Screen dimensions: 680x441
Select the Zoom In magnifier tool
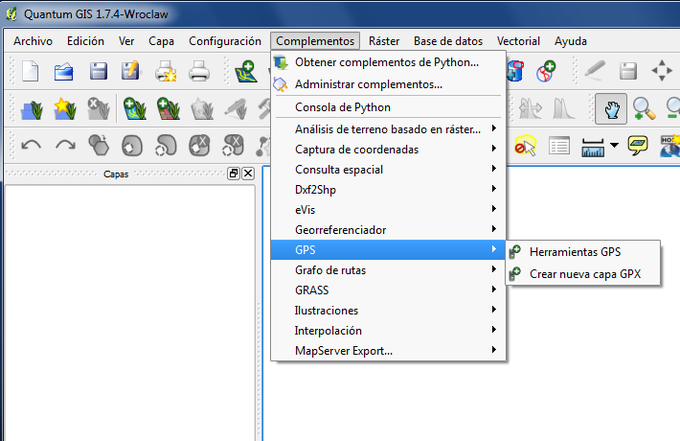[644, 108]
